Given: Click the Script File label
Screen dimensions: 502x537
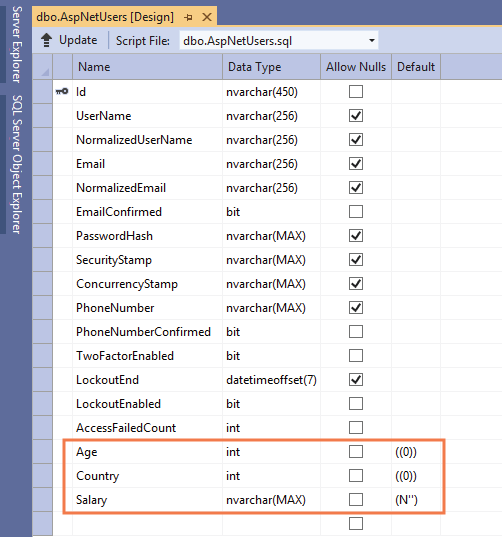Looking at the screenshot, I should tap(143, 41).
